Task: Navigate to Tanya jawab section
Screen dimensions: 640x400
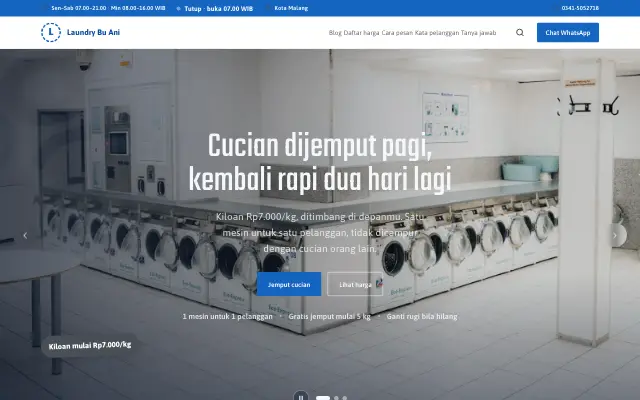Action: 478,33
